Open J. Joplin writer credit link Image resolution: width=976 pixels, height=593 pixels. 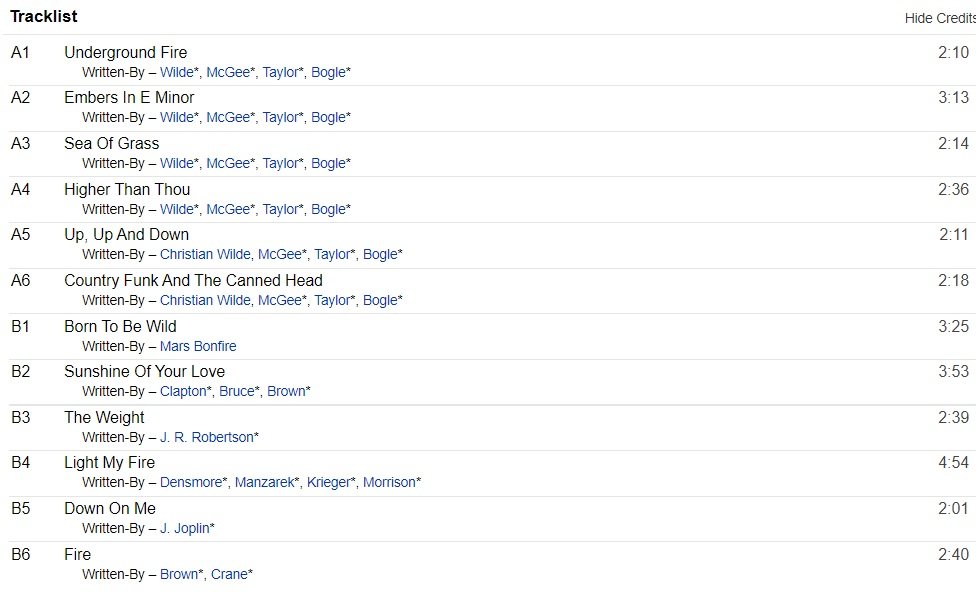pyautogui.click(x=184, y=528)
